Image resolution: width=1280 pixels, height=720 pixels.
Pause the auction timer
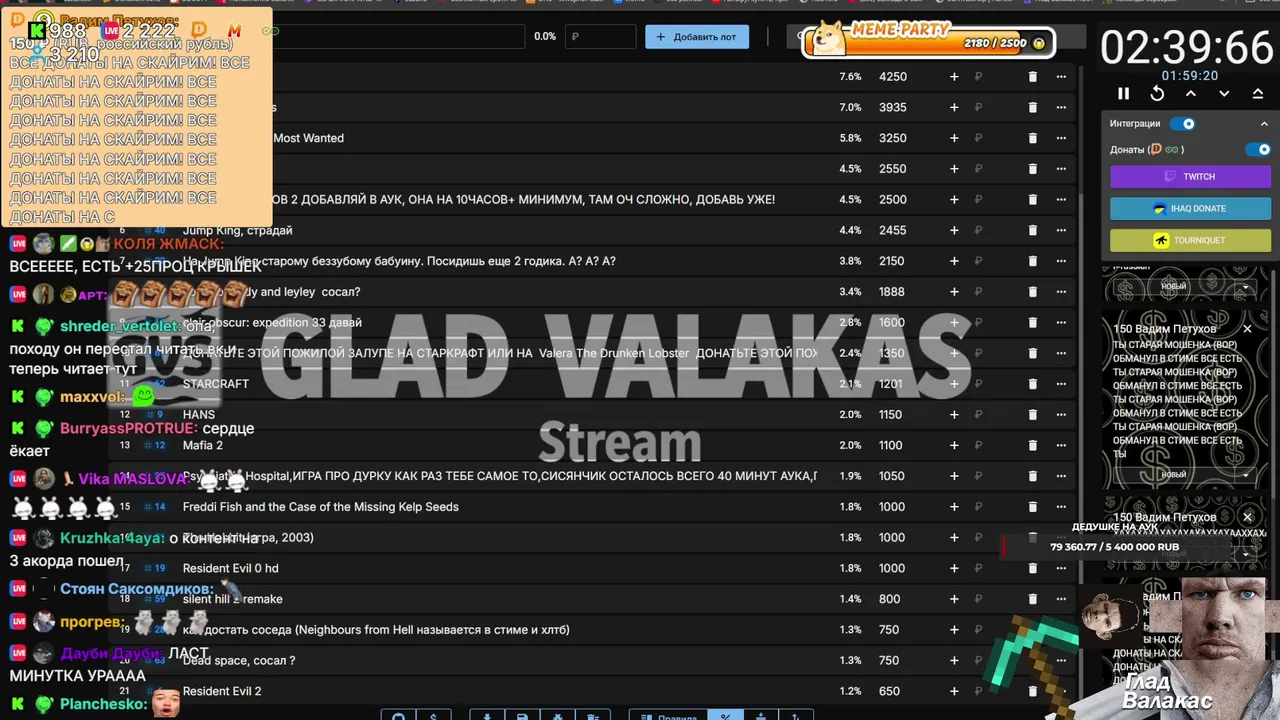pos(1123,93)
